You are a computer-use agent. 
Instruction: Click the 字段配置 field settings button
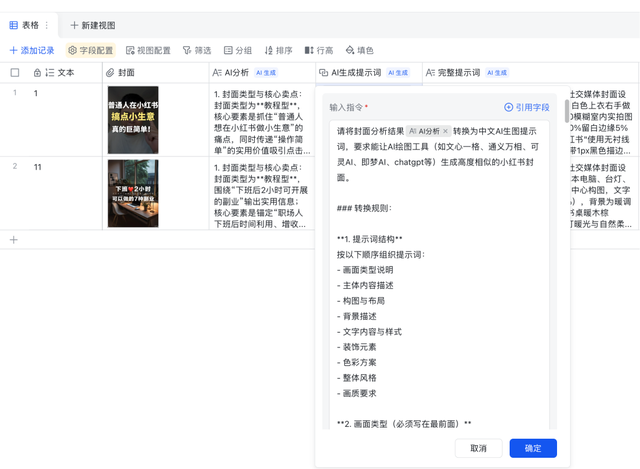pyautogui.click(x=91, y=50)
